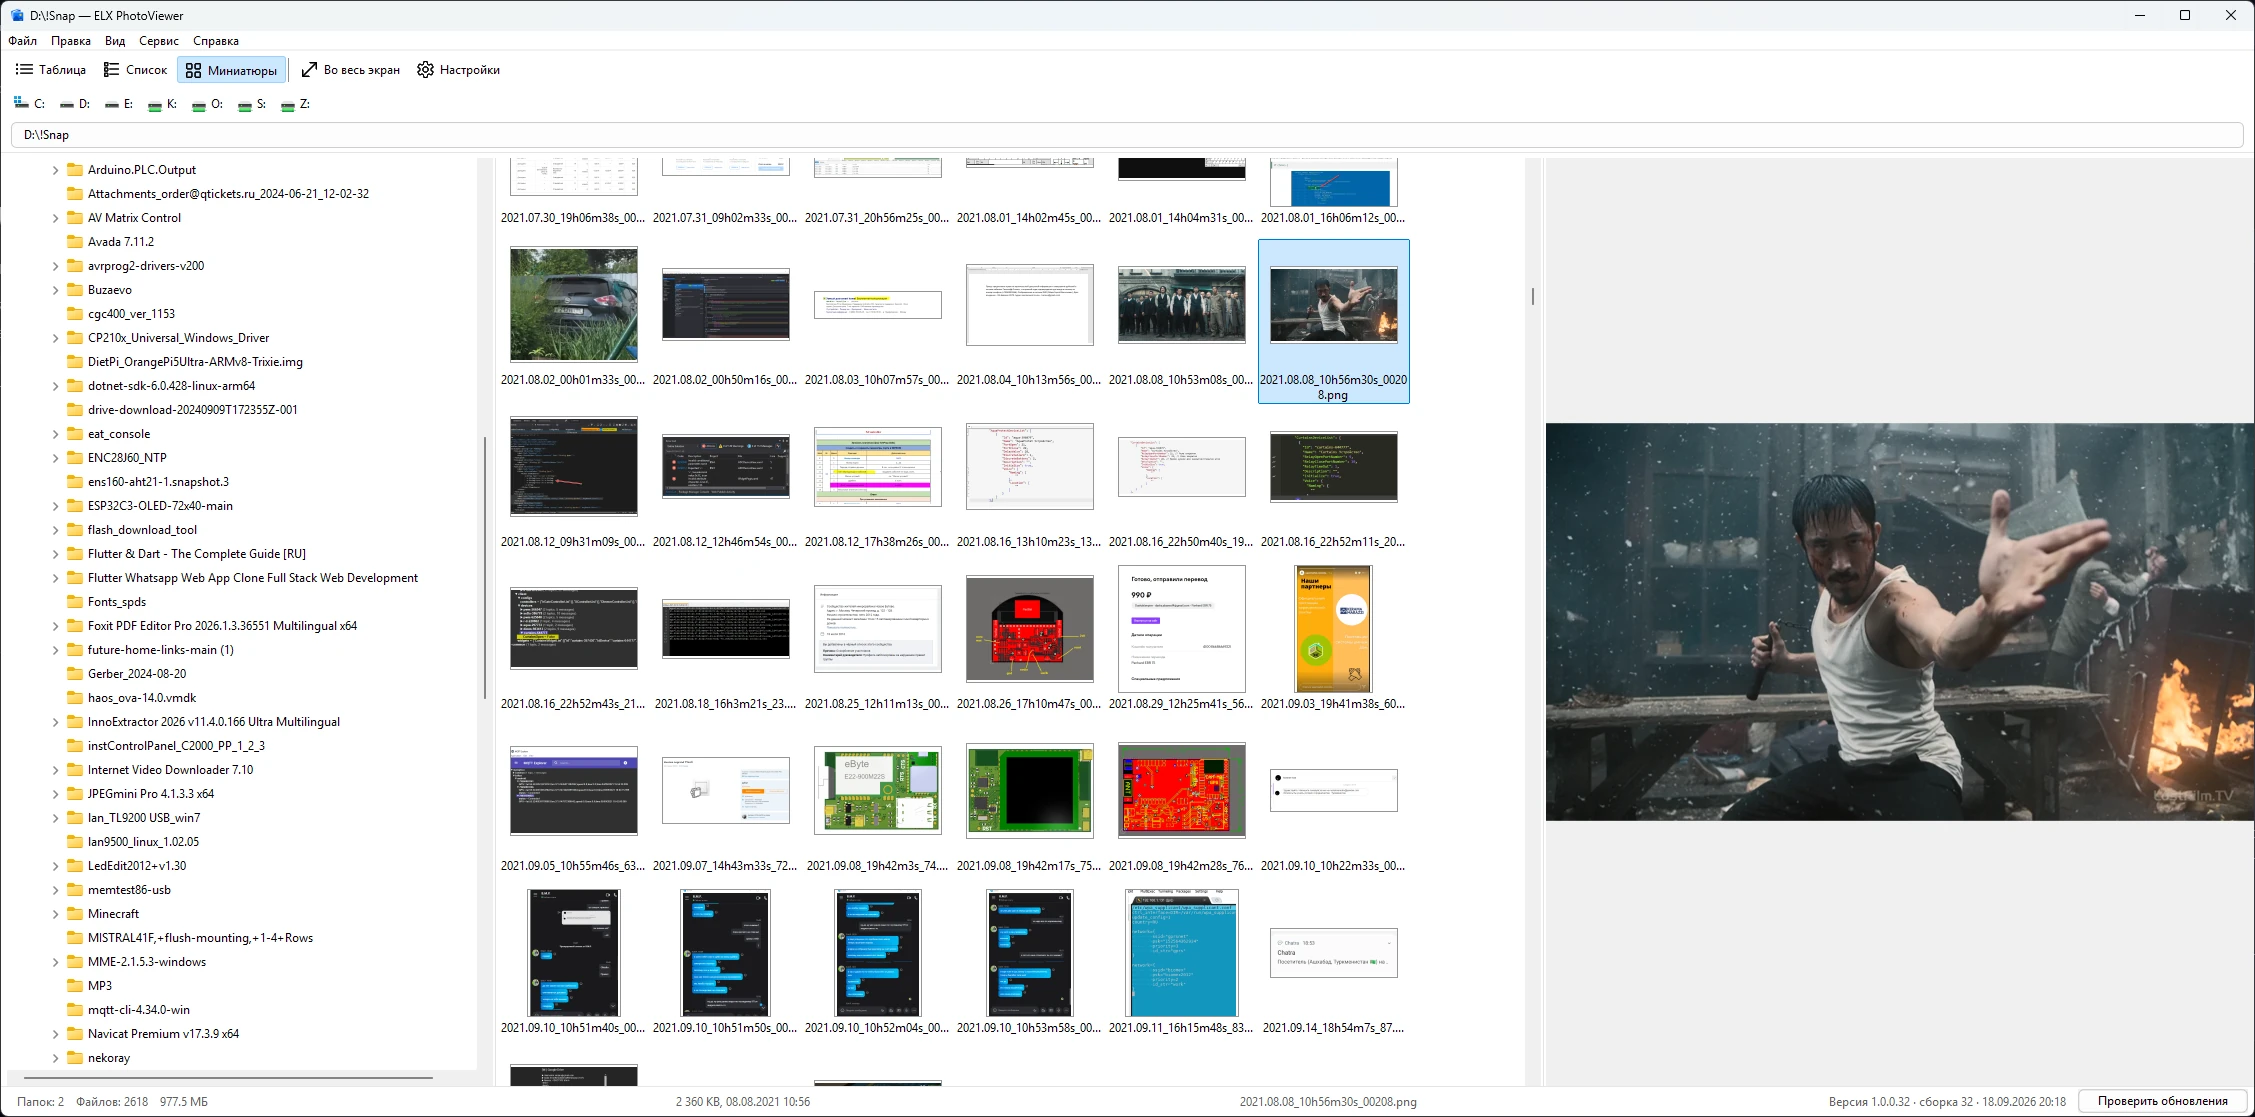Select thumbnail 2021.08.08_10h53m08s group photo
This screenshot has height=1117, width=2255.
click(1182, 304)
